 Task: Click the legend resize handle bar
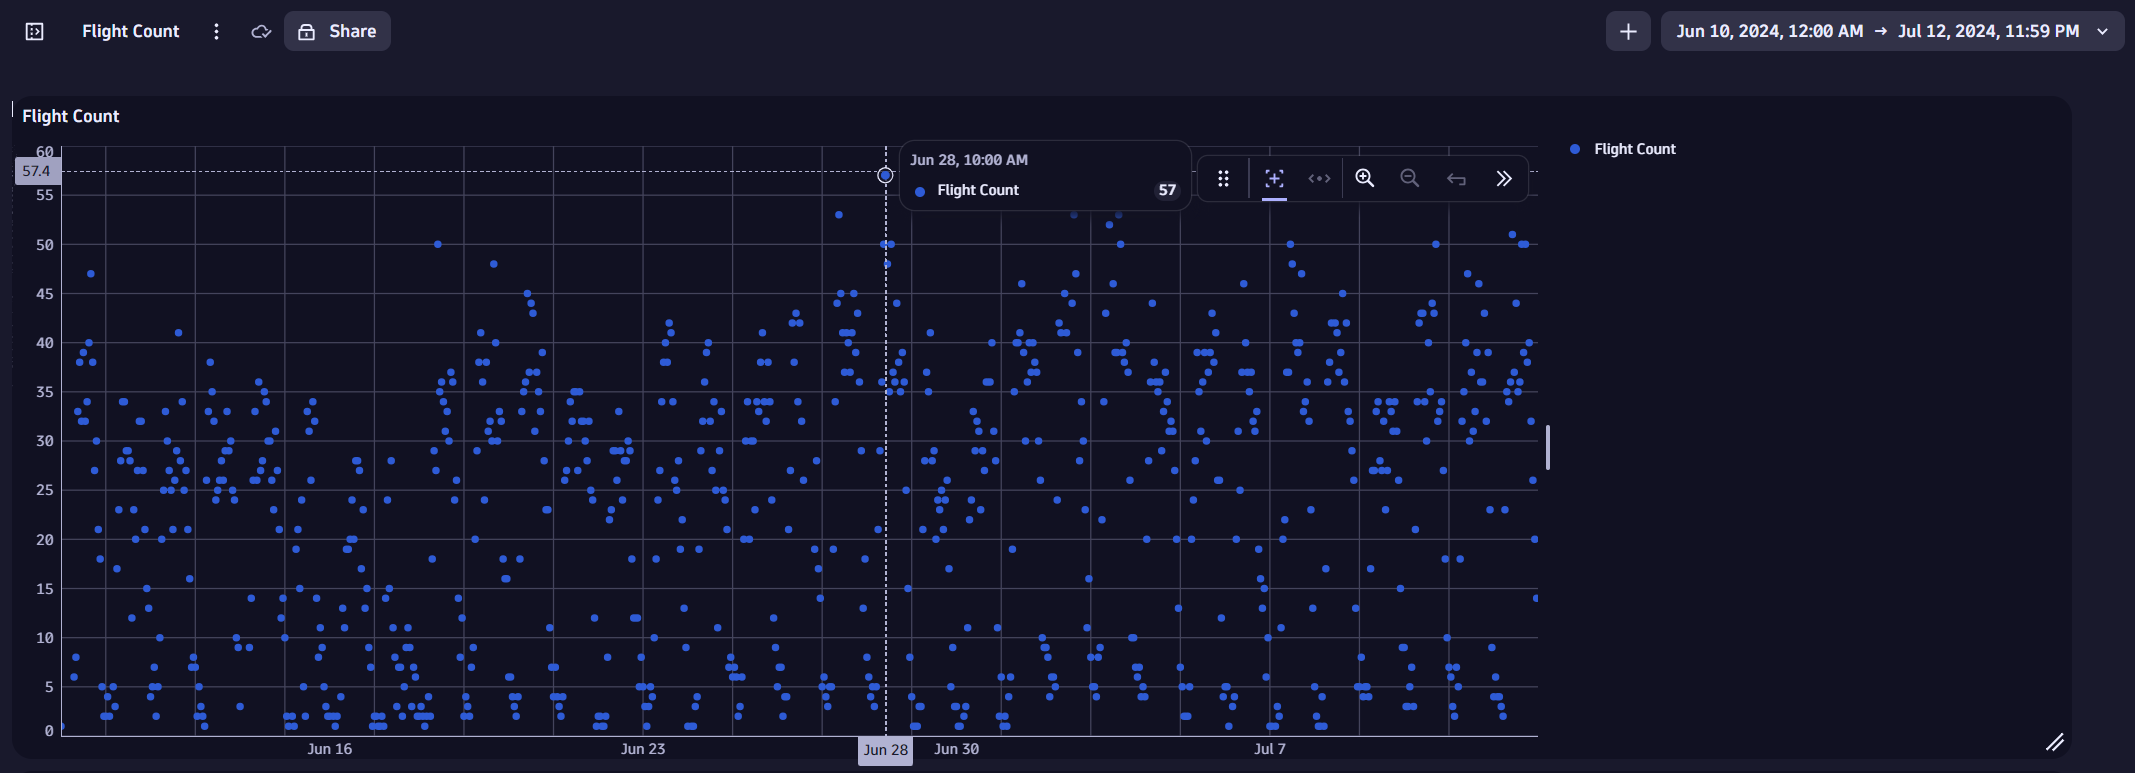click(x=1548, y=447)
